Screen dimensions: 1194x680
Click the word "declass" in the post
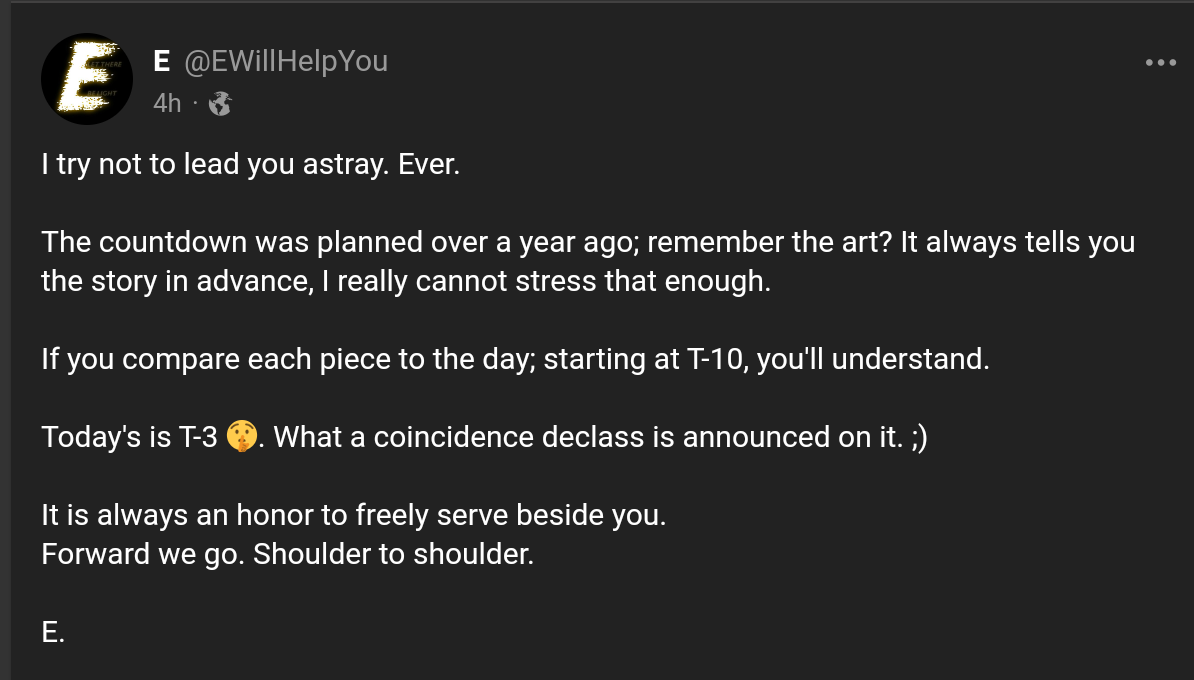coord(594,437)
